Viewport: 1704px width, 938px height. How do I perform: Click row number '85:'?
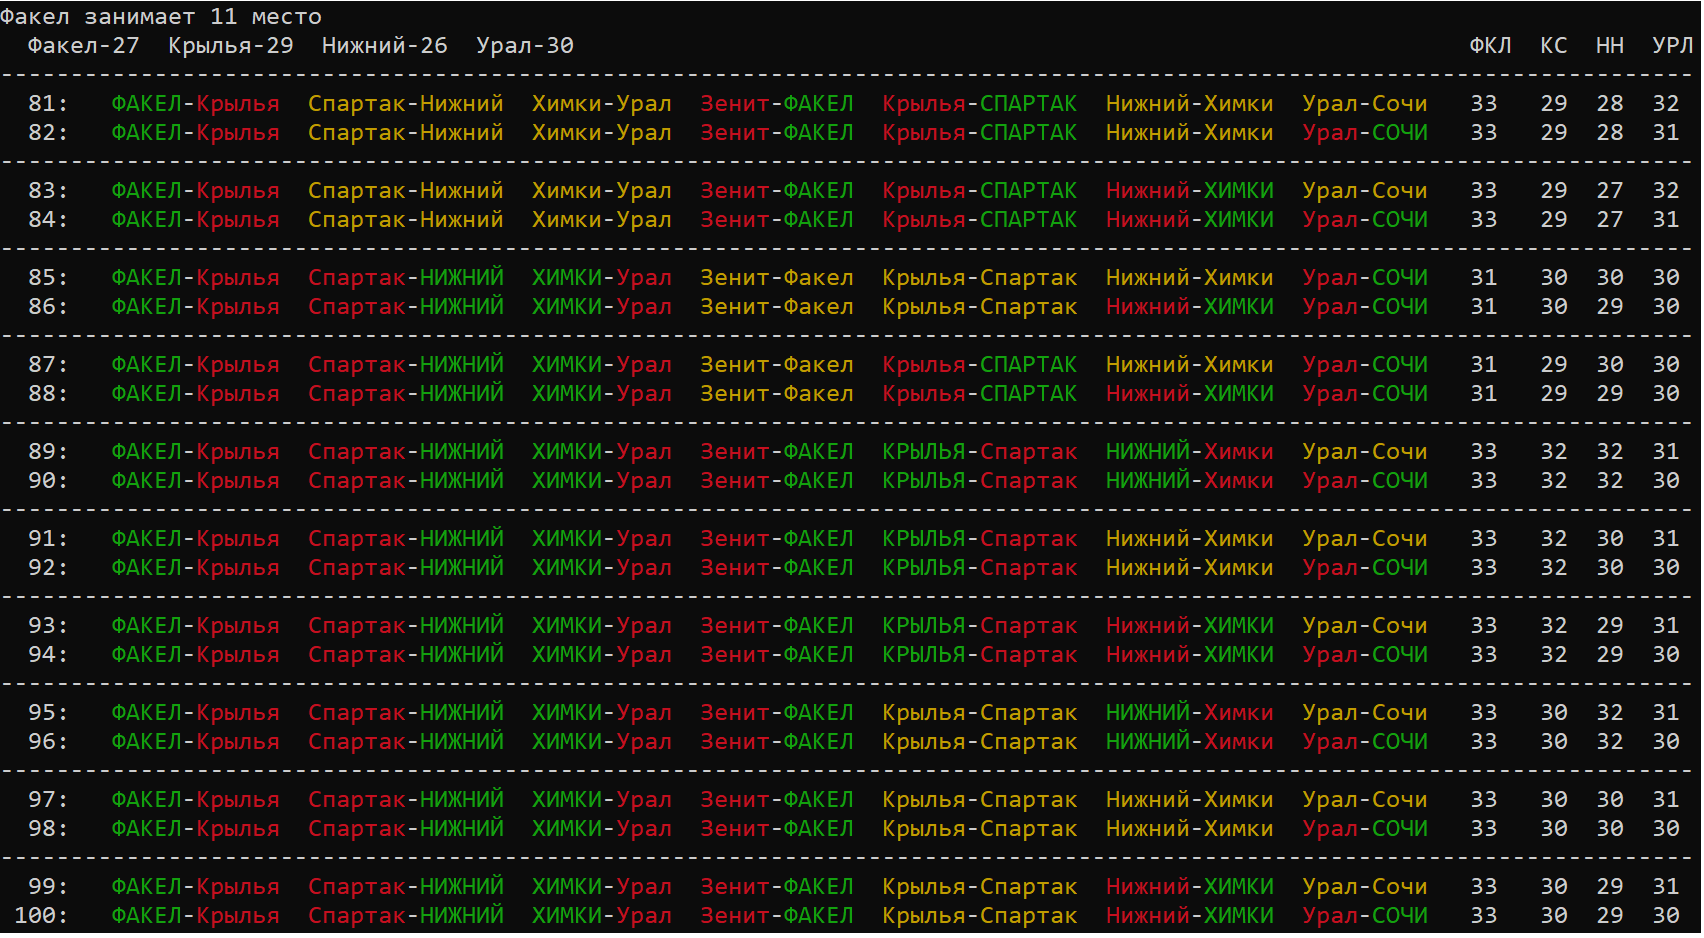click(48, 278)
